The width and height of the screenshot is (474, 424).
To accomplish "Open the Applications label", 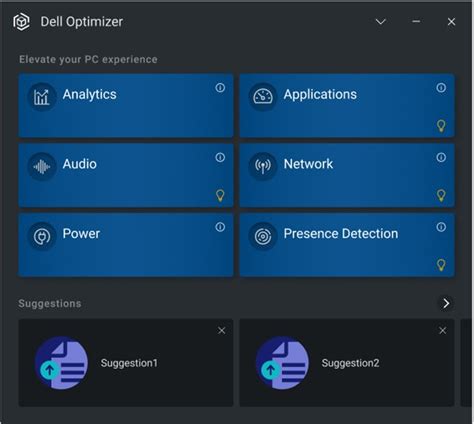I will pos(320,94).
